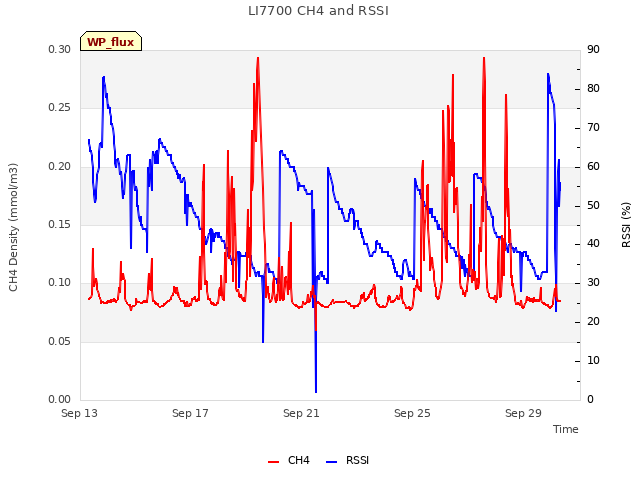The width and height of the screenshot is (640, 480).
Task: Click the Sep 25 x-axis tick label
Action: point(412,413)
